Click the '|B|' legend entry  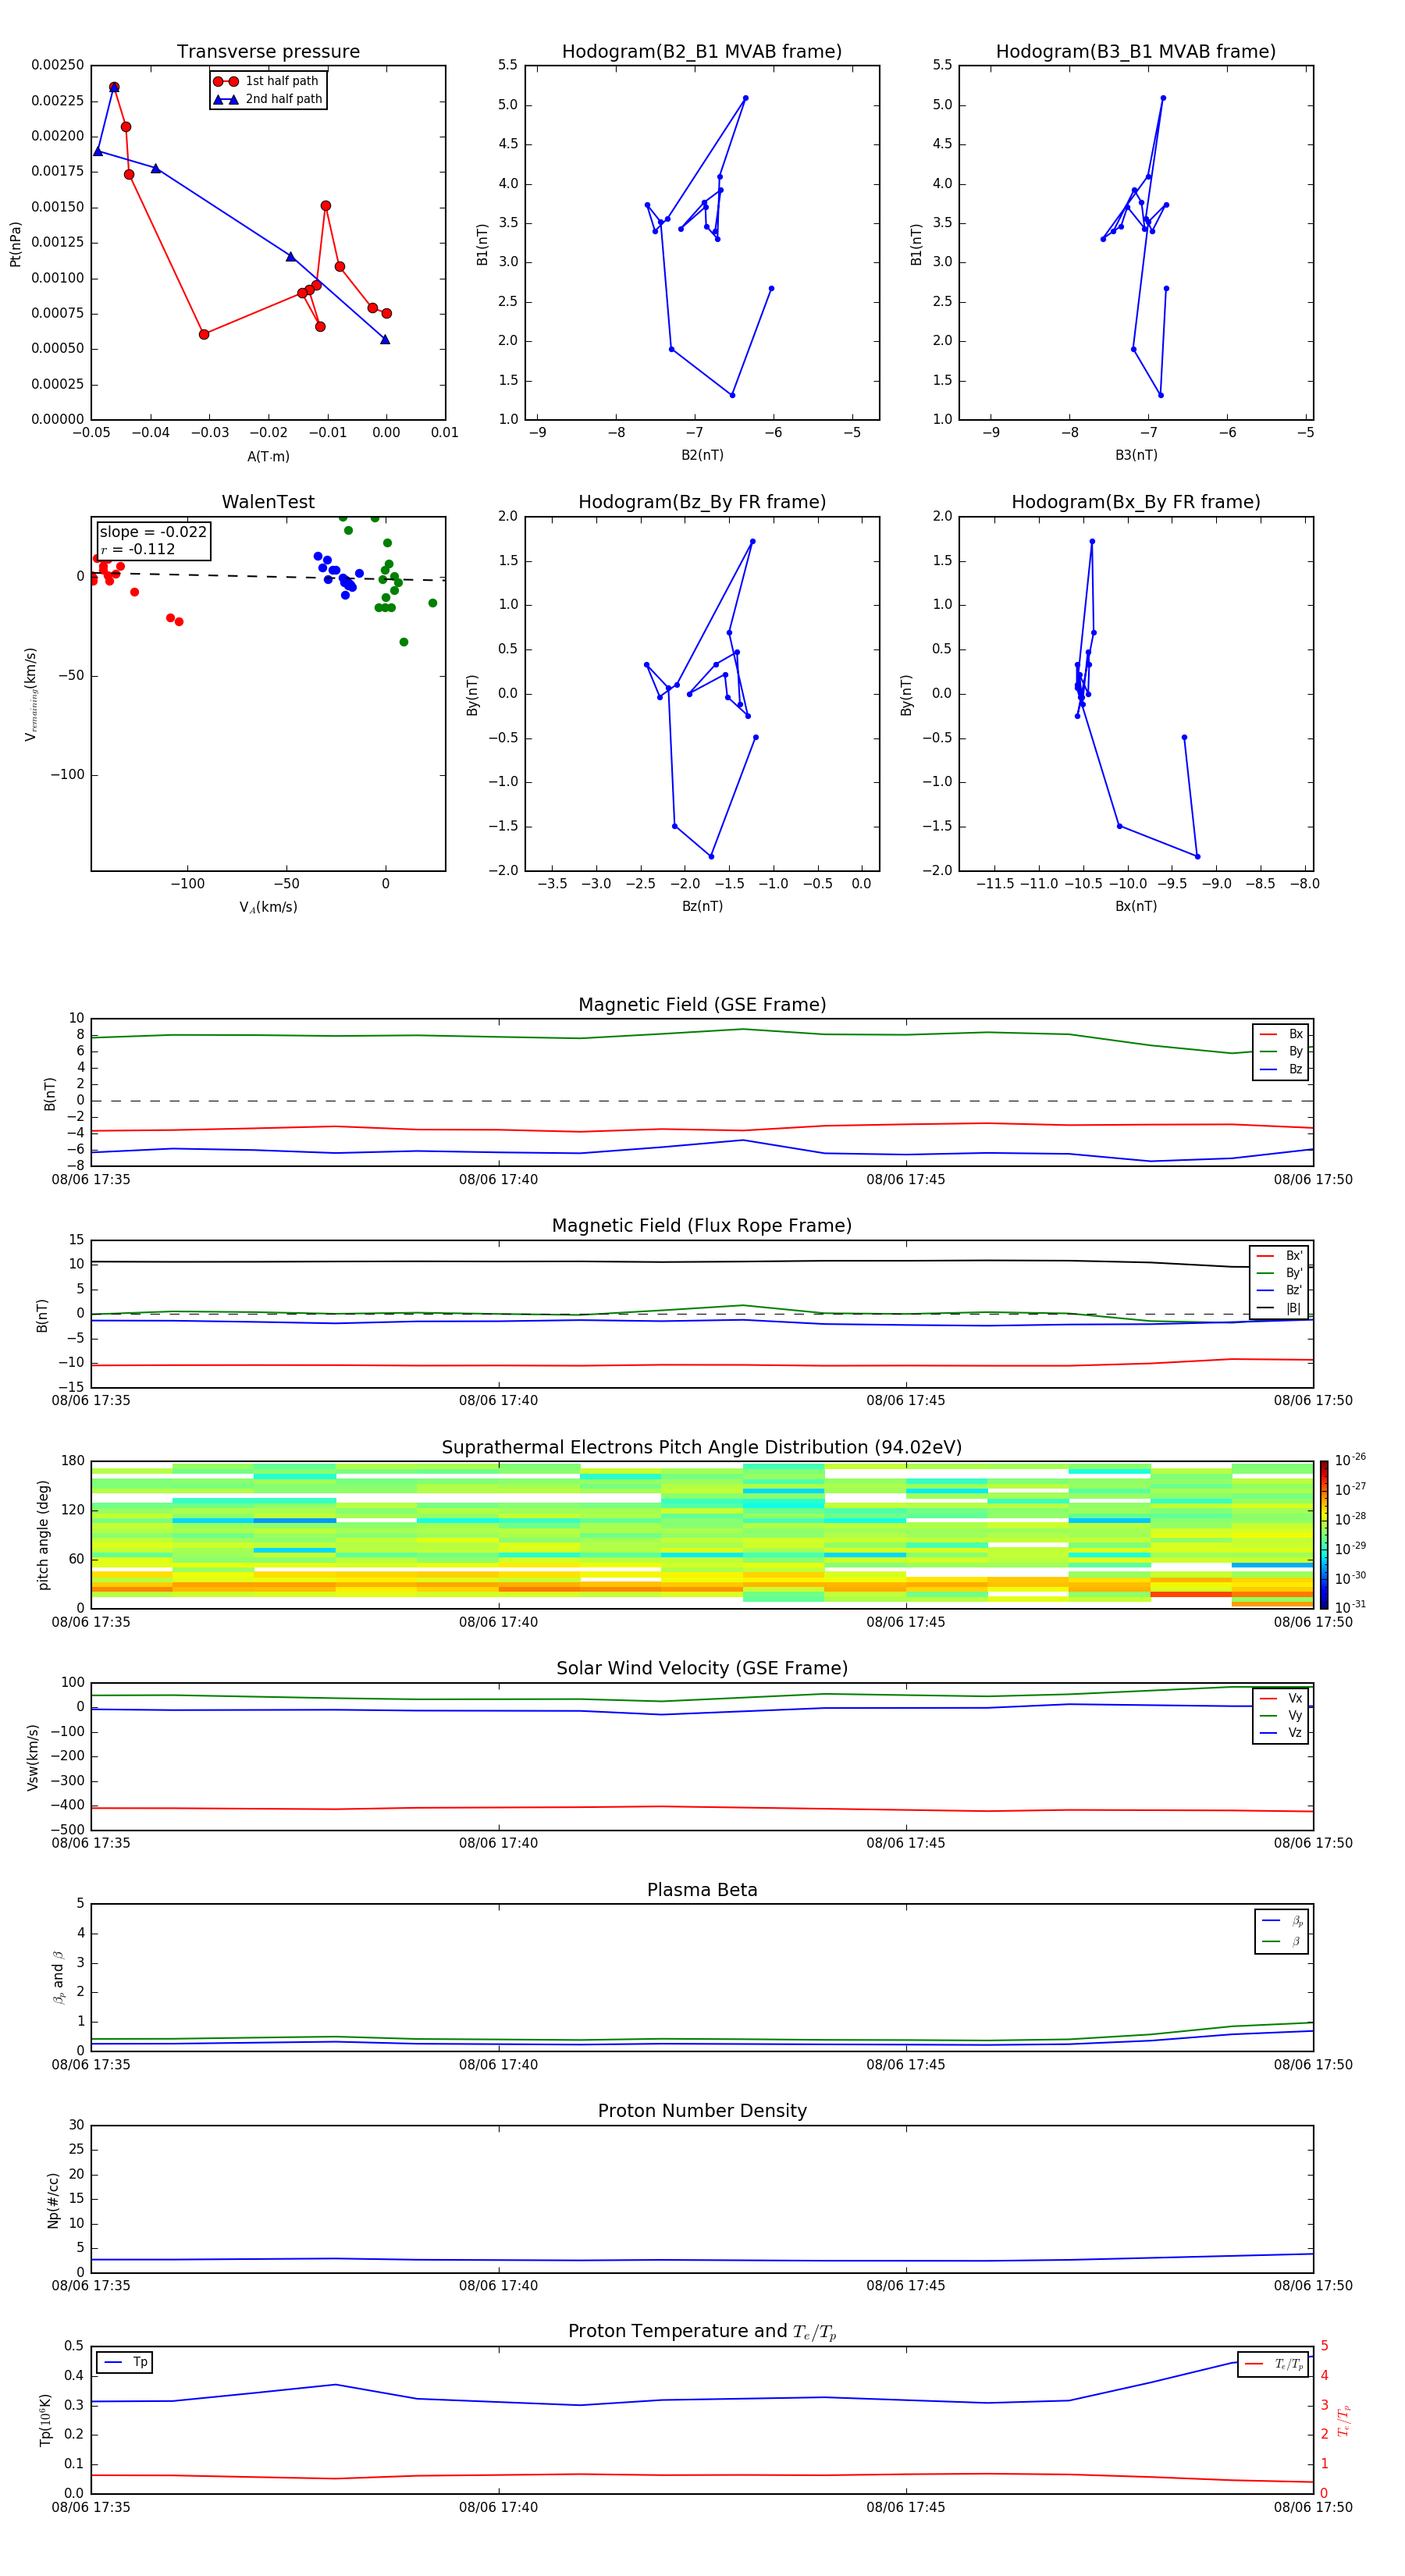point(1279,1308)
